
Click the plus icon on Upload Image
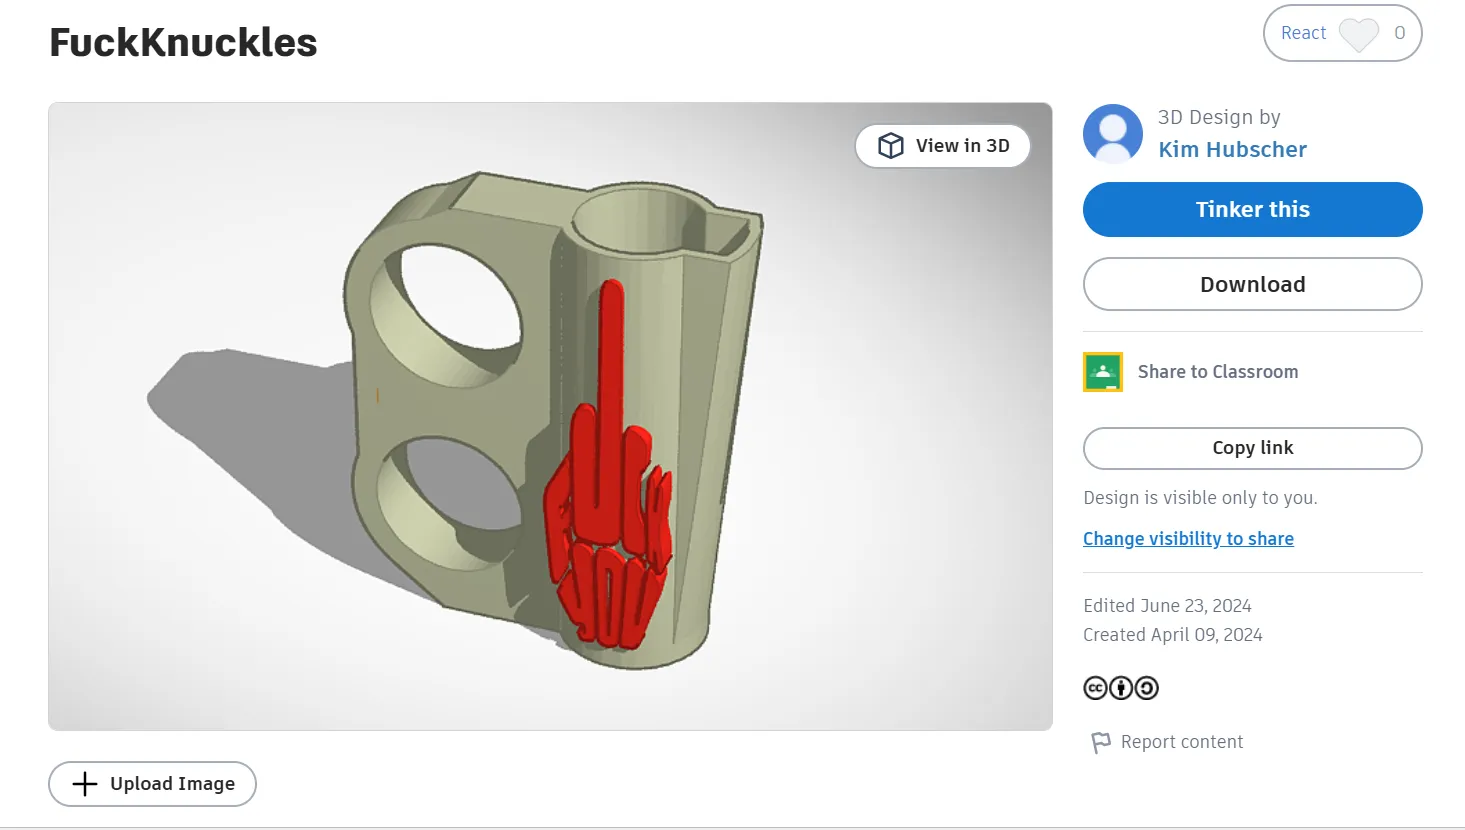pos(85,784)
